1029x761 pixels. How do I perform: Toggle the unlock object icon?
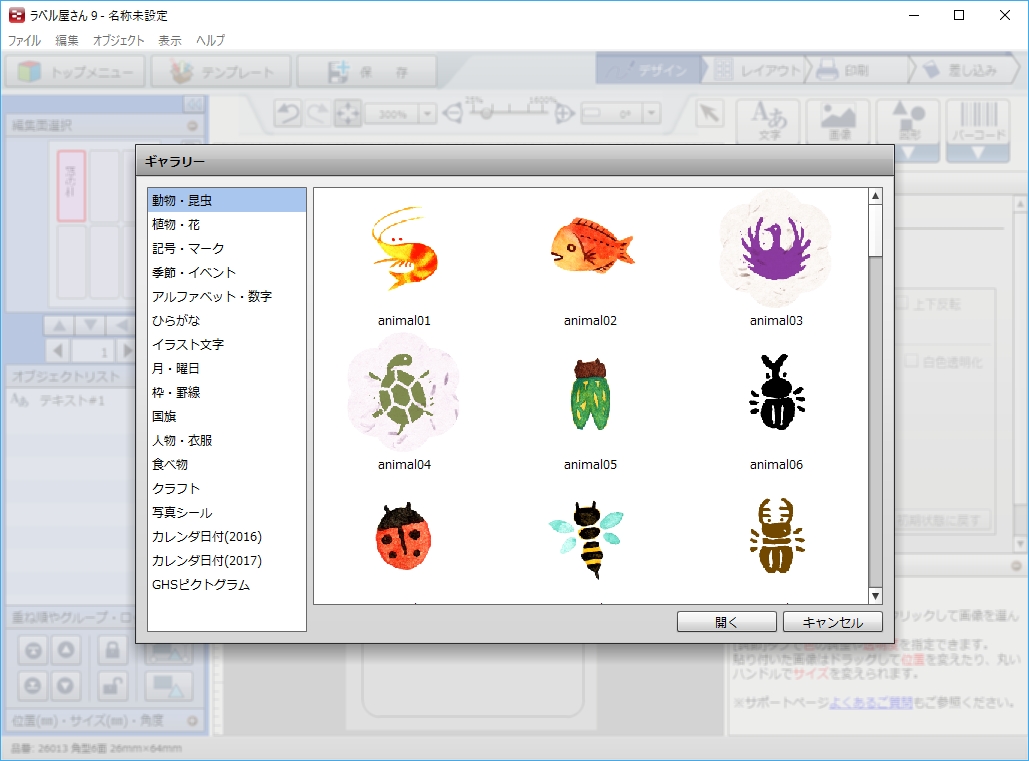[x=113, y=686]
